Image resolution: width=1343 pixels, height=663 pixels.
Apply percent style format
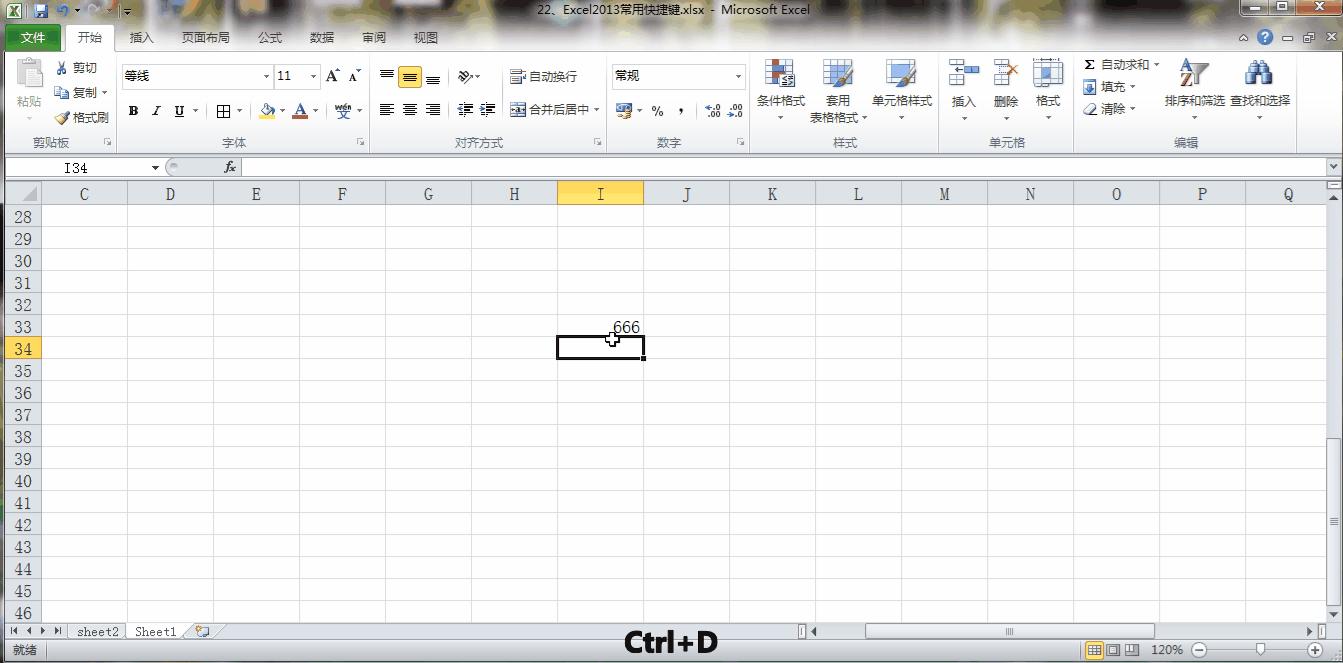[x=657, y=111]
